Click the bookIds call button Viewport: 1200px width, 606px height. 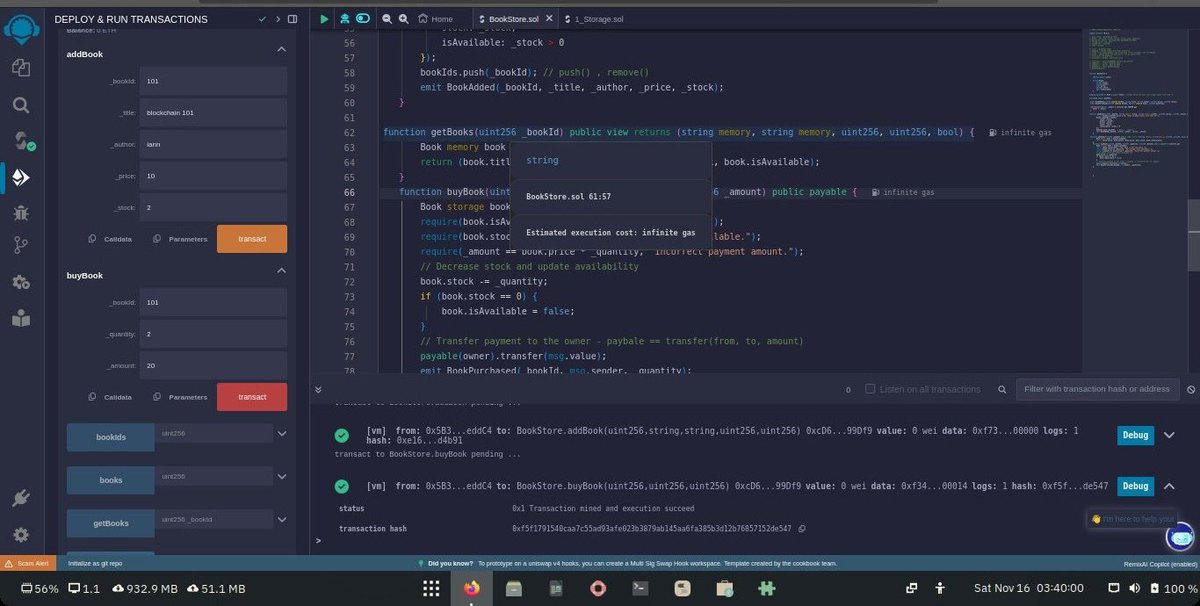(x=110, y=438)
